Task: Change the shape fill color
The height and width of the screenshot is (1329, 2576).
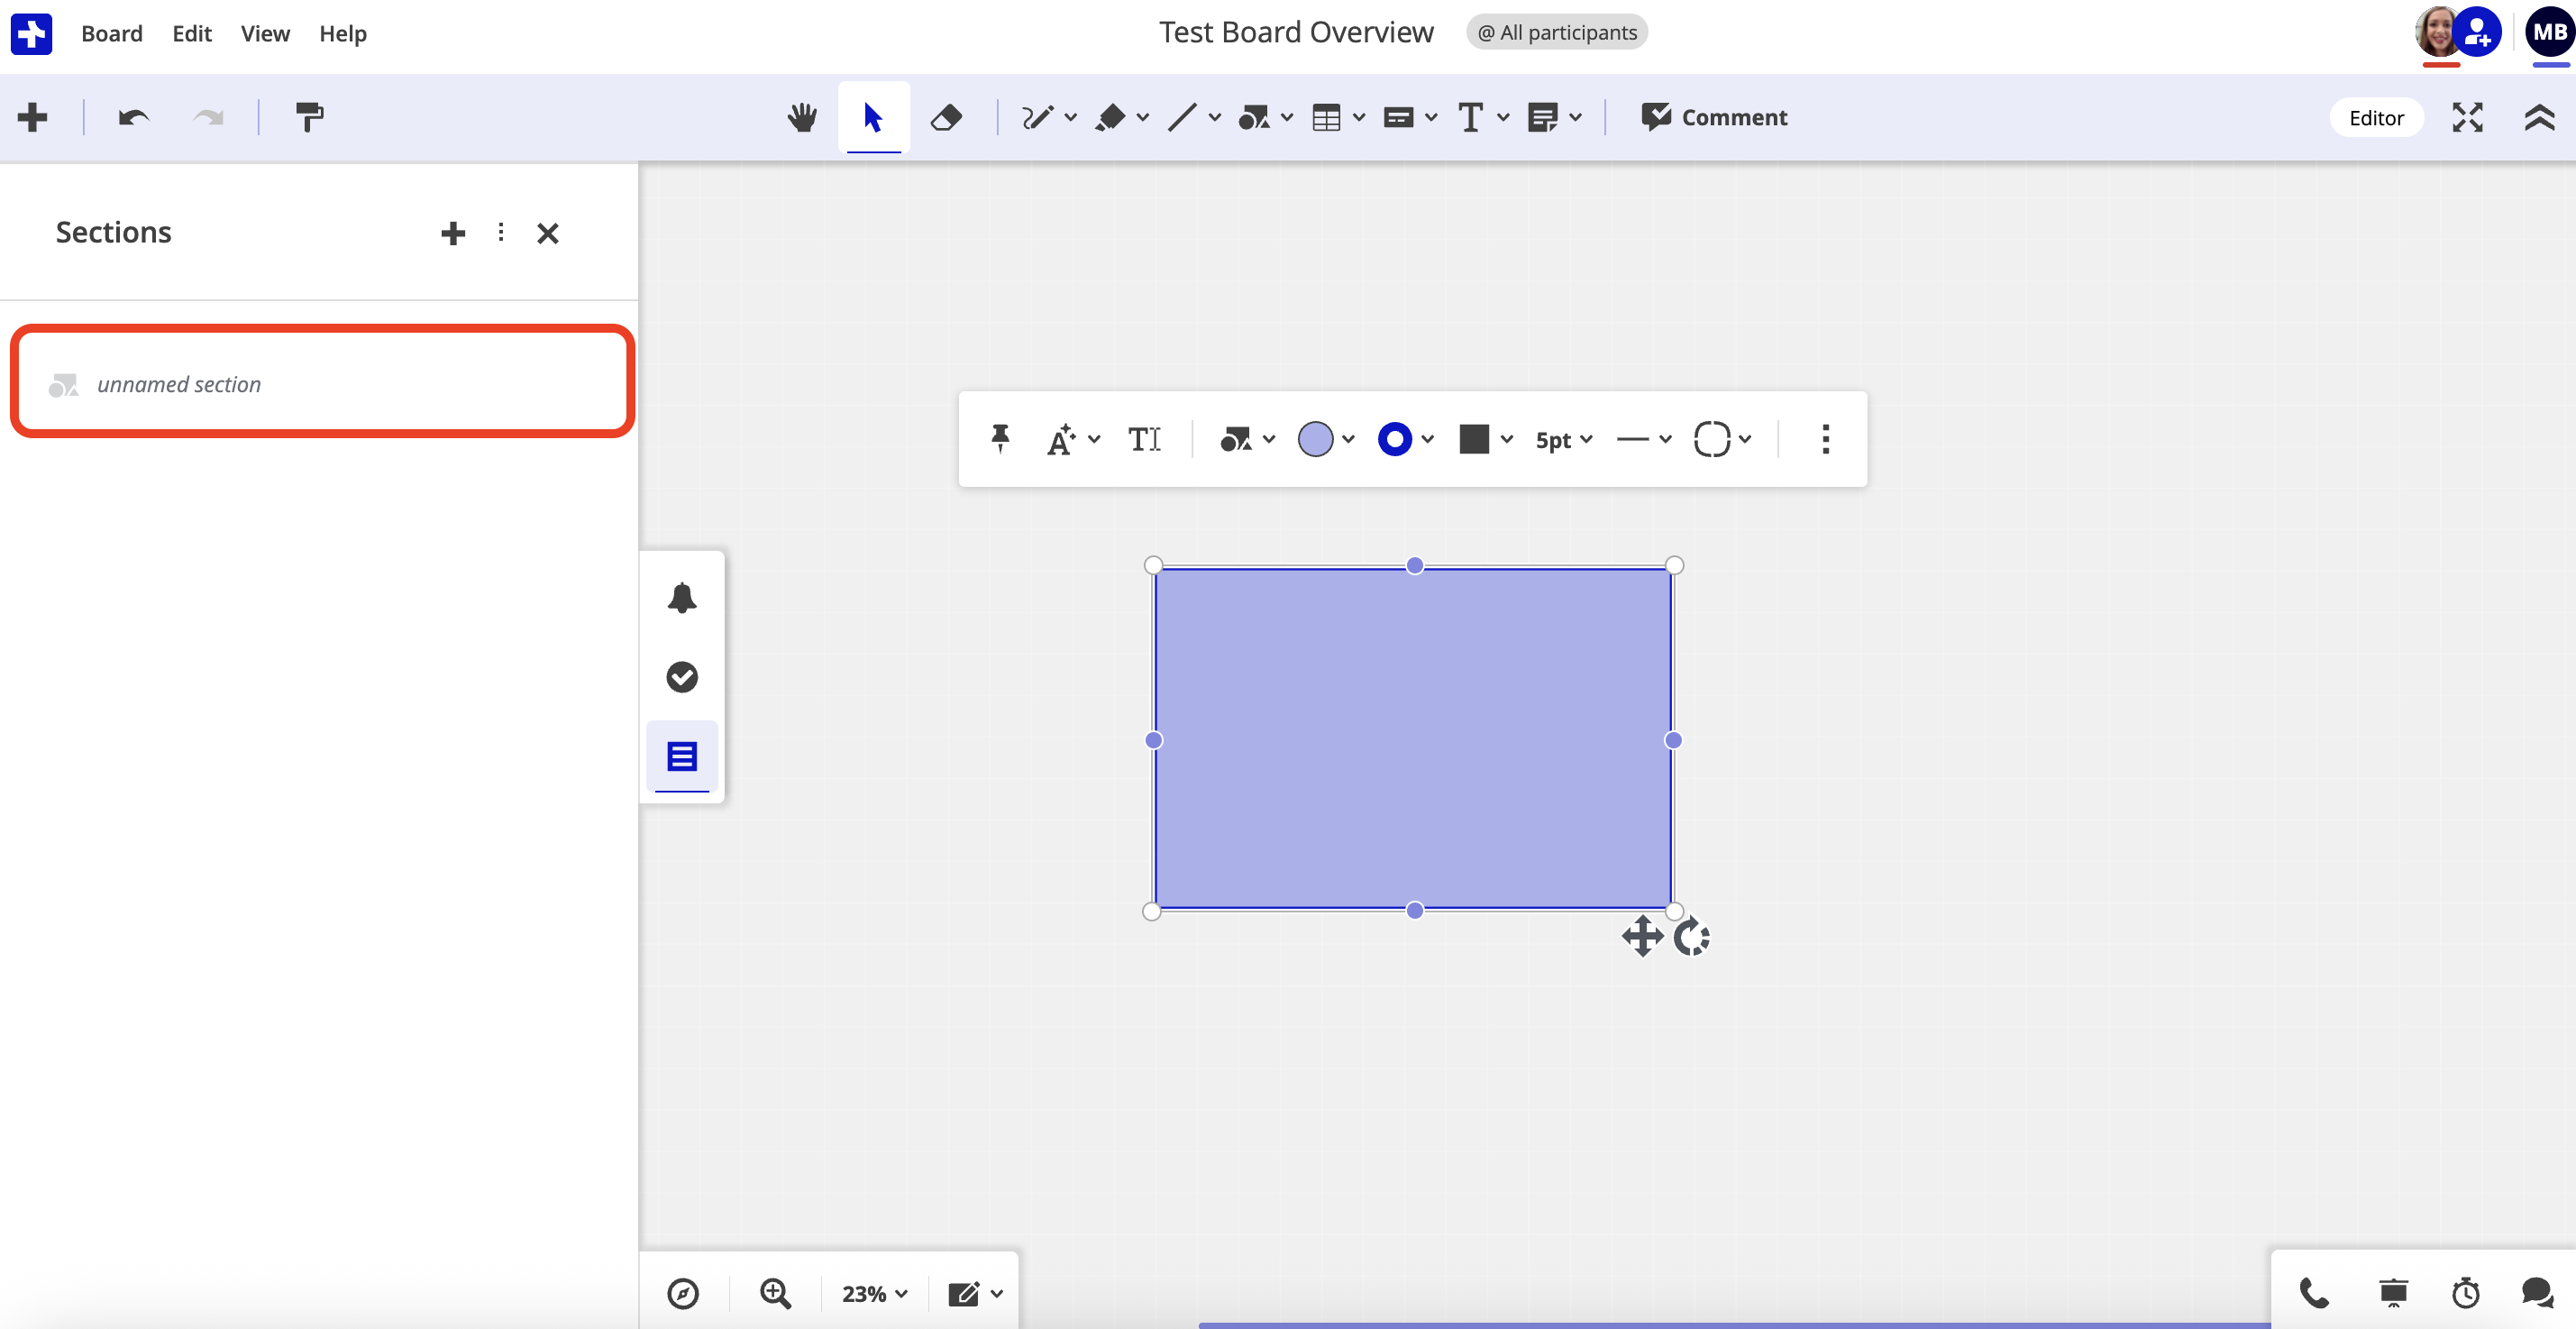Action: (1318, 439)
